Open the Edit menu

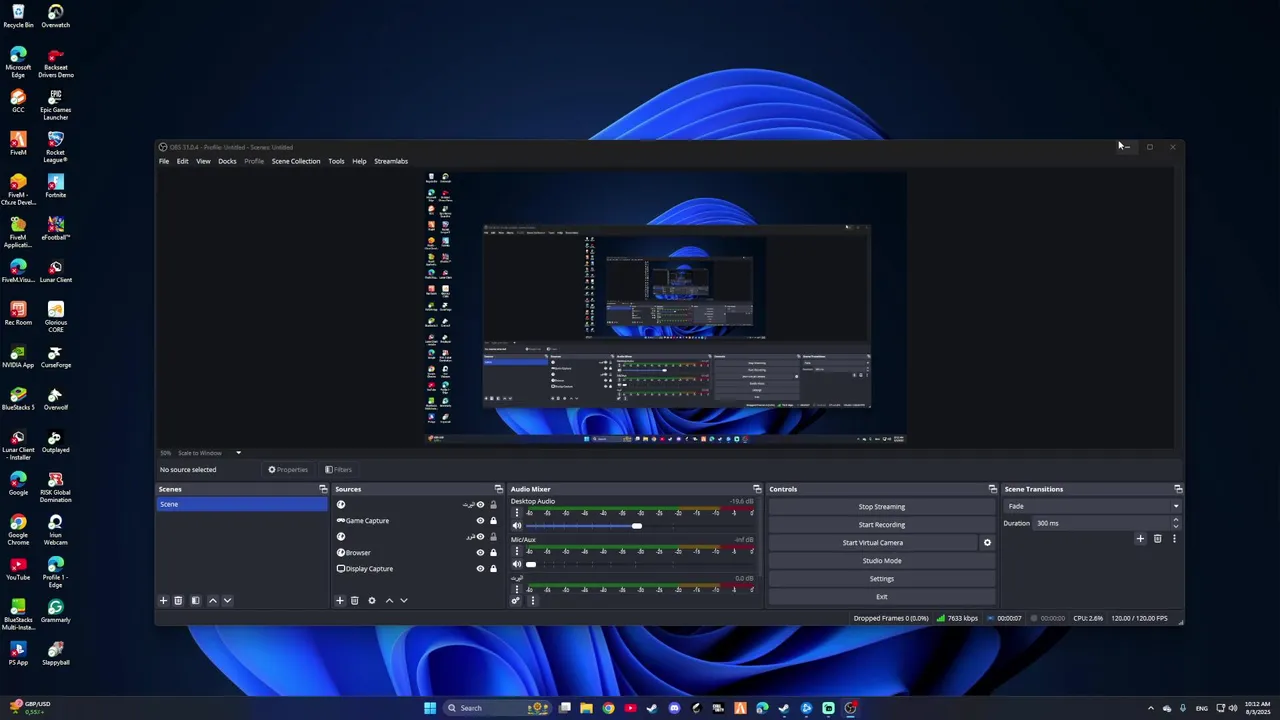[x=183, y=161]
